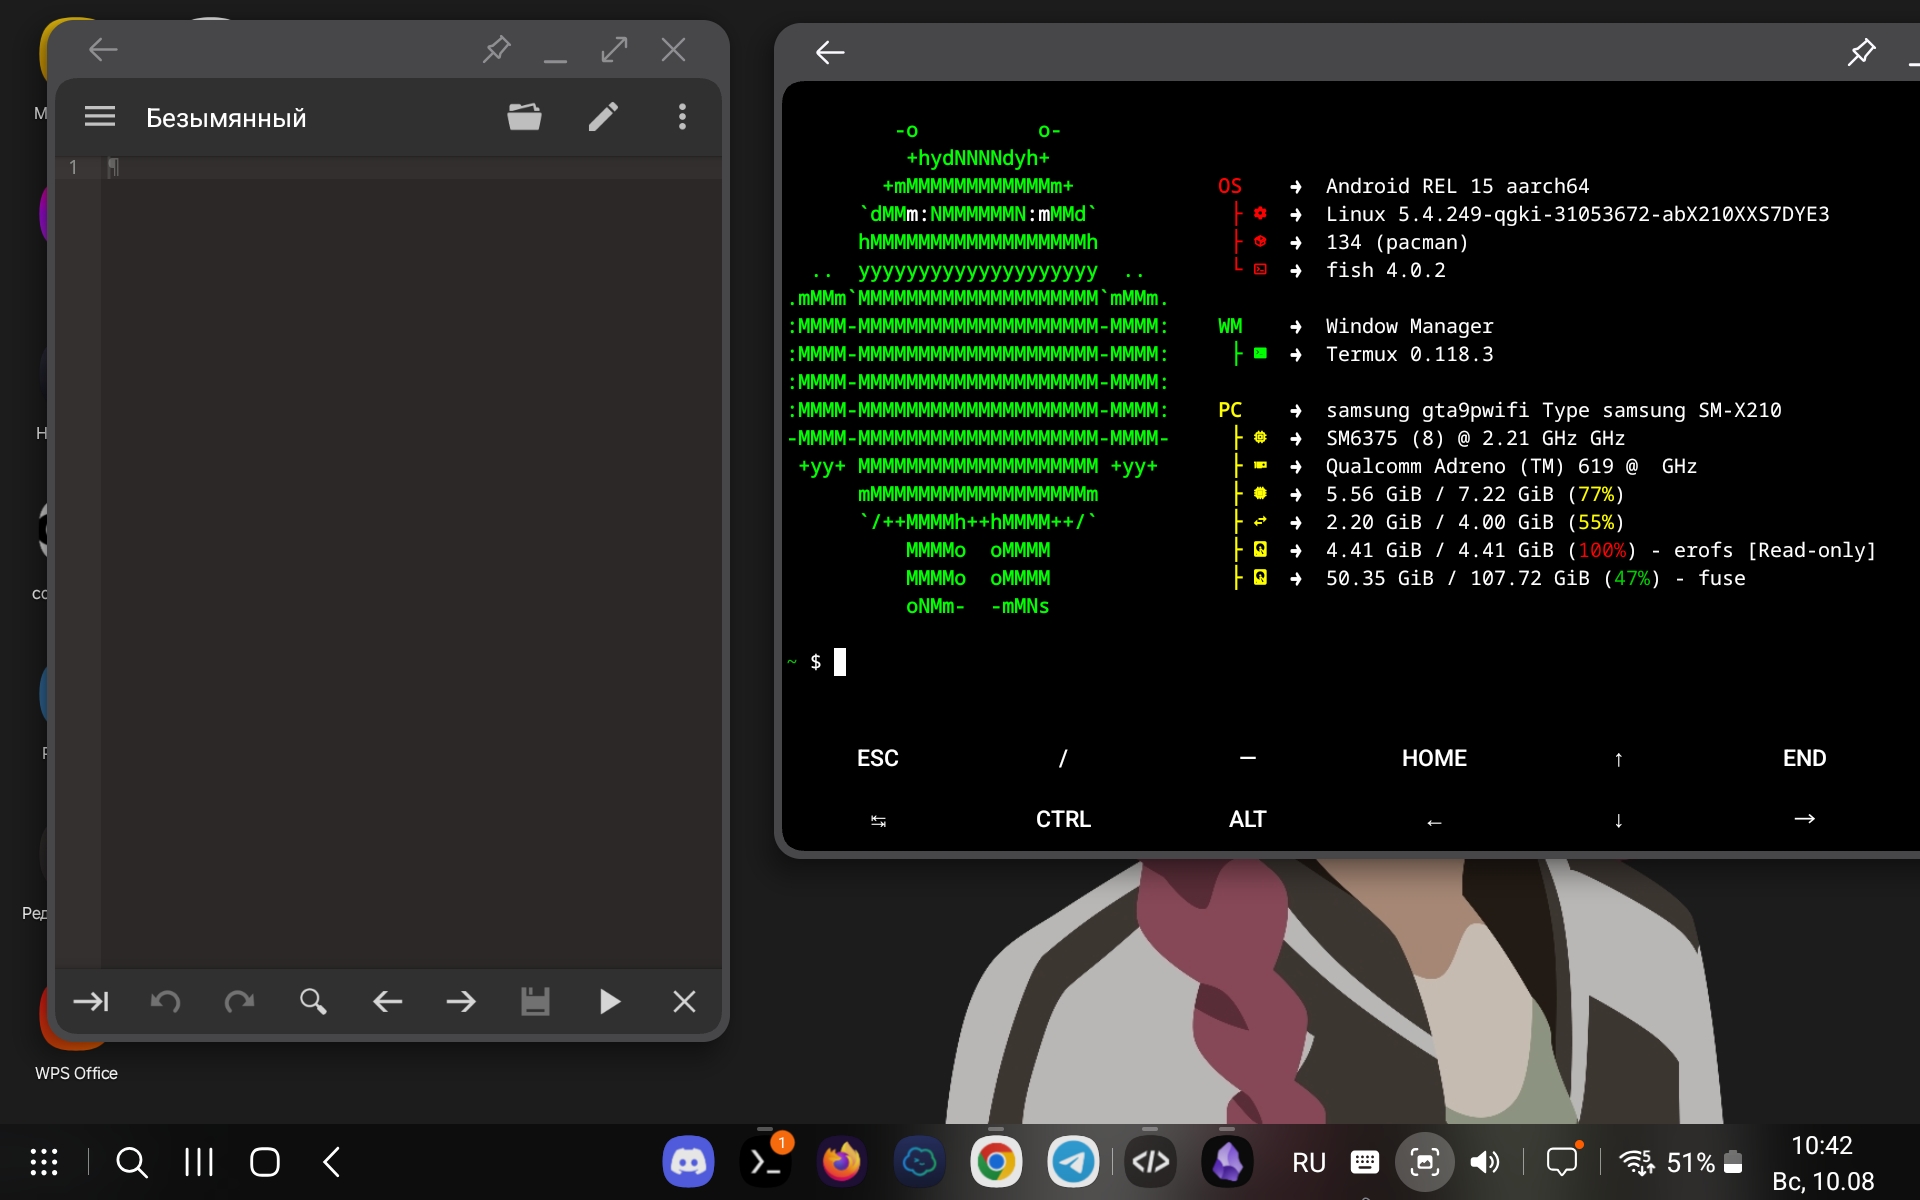Launch Obsidian from the taskbar
The width and height of the screenshot is (1920, 1200).
coord(1228,1161)
